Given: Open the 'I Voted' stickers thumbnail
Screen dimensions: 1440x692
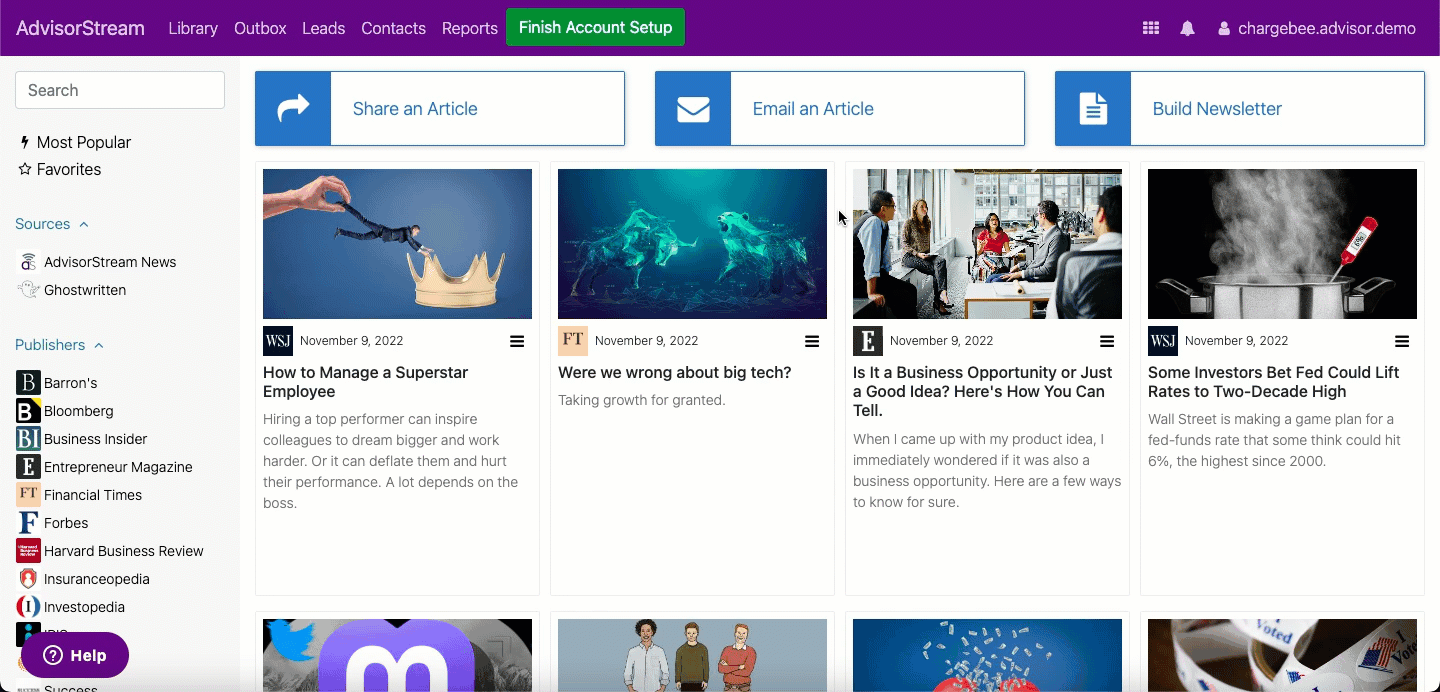Looking at the screenshot, I should click(x=1282, y=655).
